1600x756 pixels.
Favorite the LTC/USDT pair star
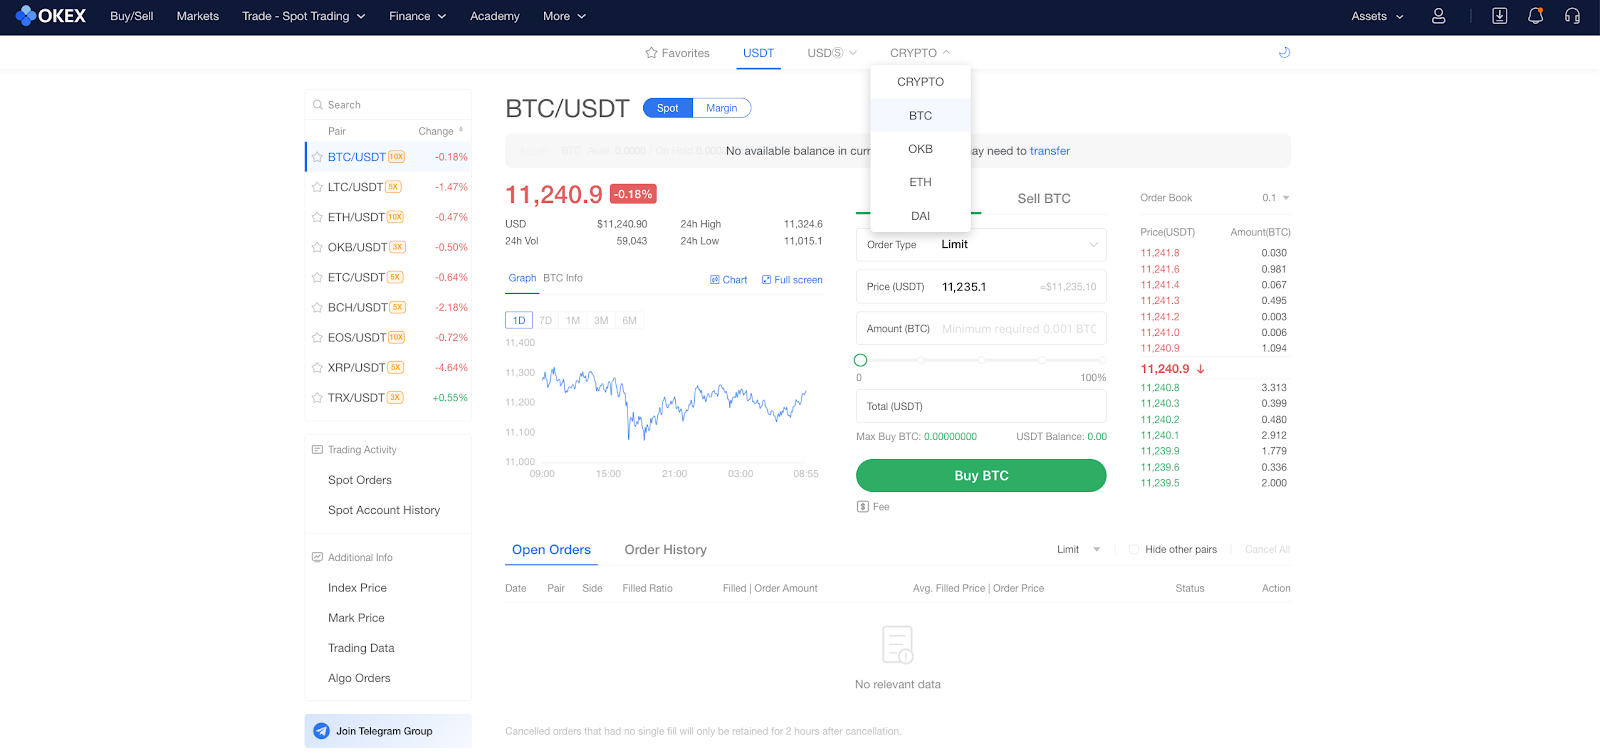[317, 187]
